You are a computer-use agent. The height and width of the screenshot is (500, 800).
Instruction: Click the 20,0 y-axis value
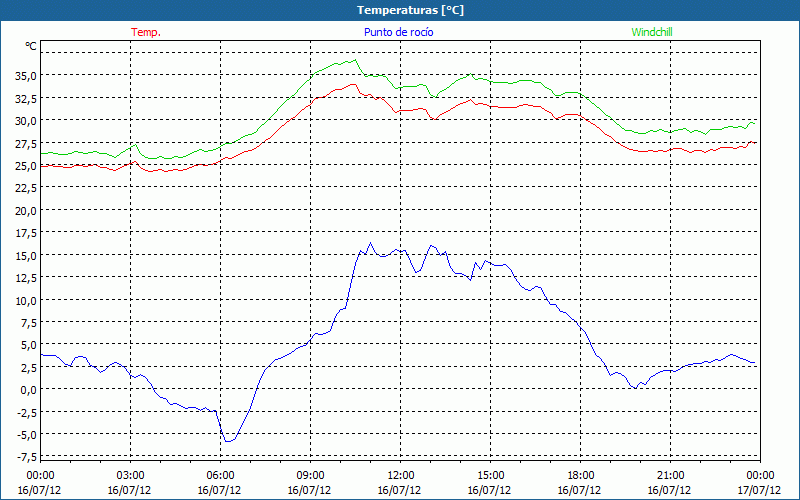pyautogui.click(x=27, y=210)
